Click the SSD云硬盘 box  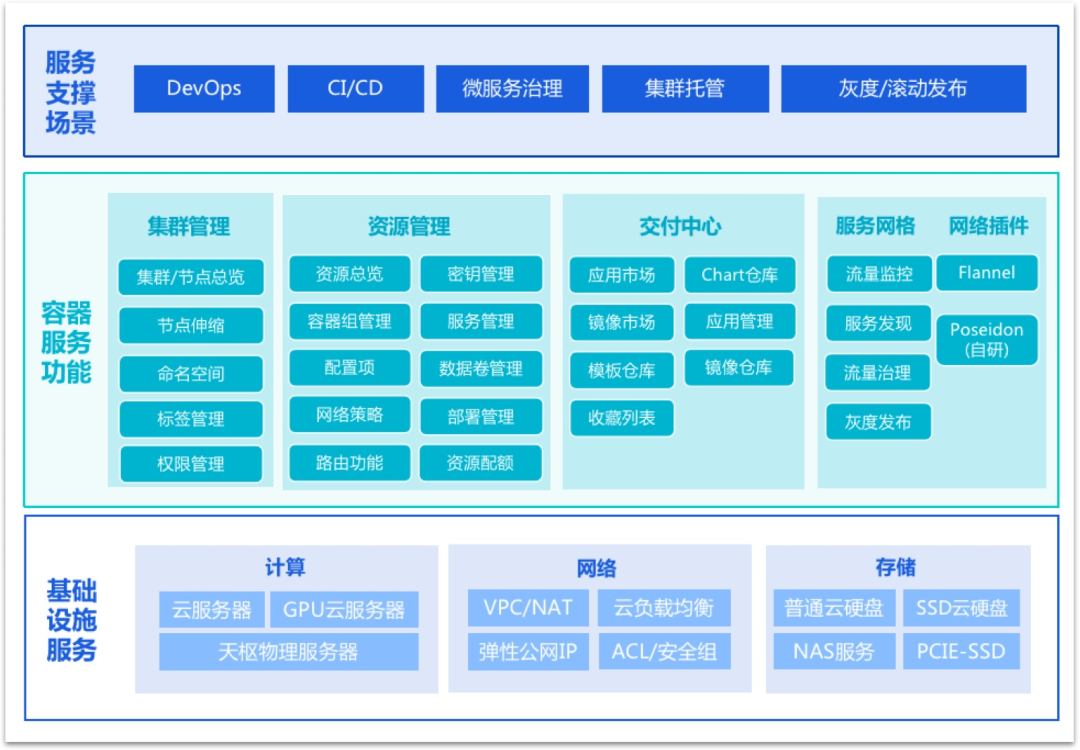click(x=962, y=607)
